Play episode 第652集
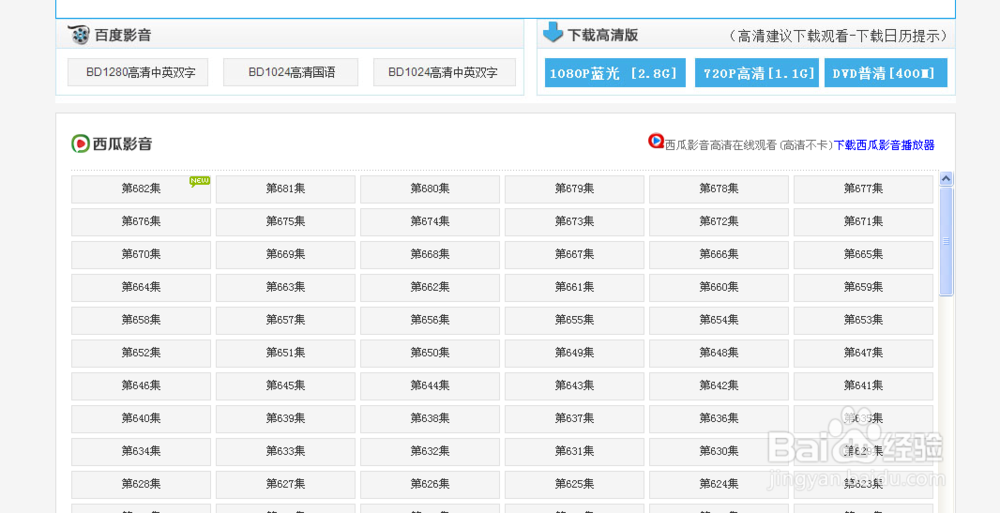This screenshot has width=1000, height=513. [x=141, y=353]
